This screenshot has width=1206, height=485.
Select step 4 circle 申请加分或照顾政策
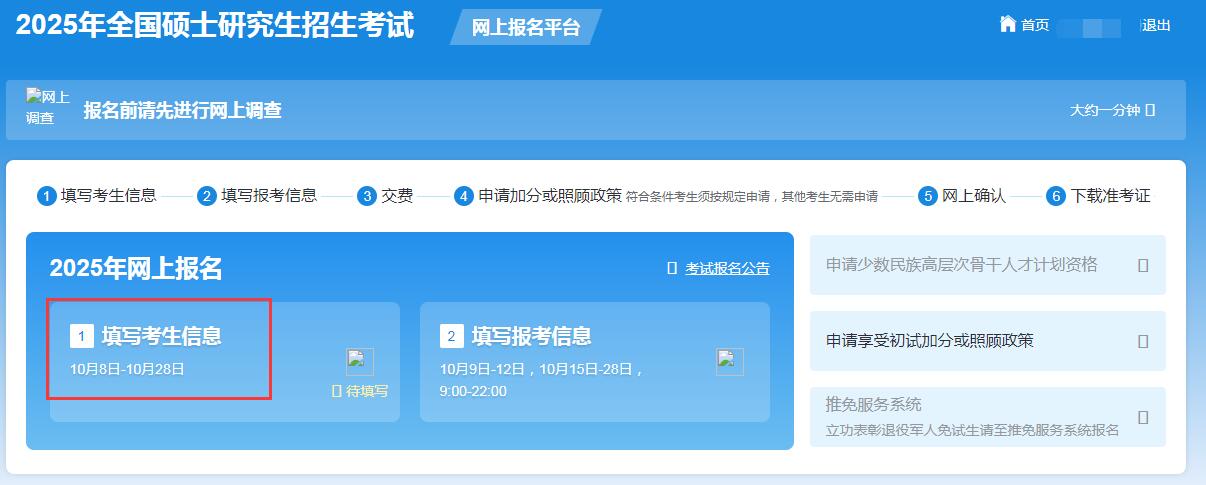coord(464,196)
